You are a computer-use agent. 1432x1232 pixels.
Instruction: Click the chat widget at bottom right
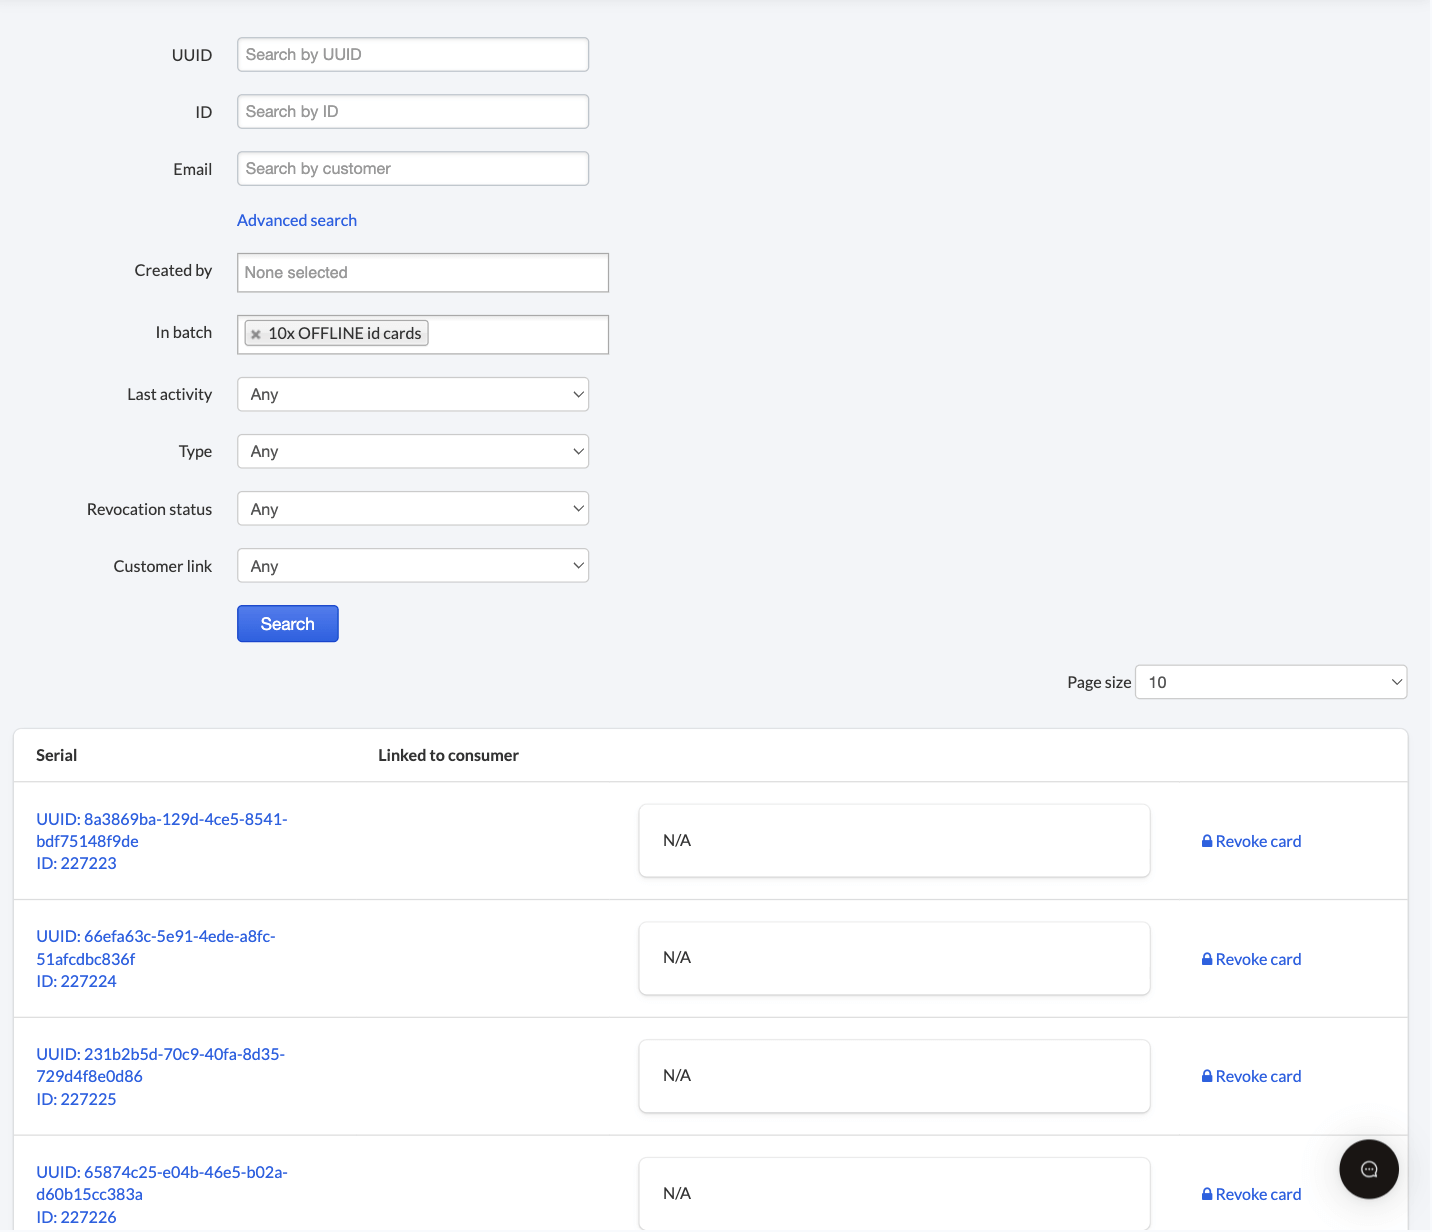tap(1369, 1168)
